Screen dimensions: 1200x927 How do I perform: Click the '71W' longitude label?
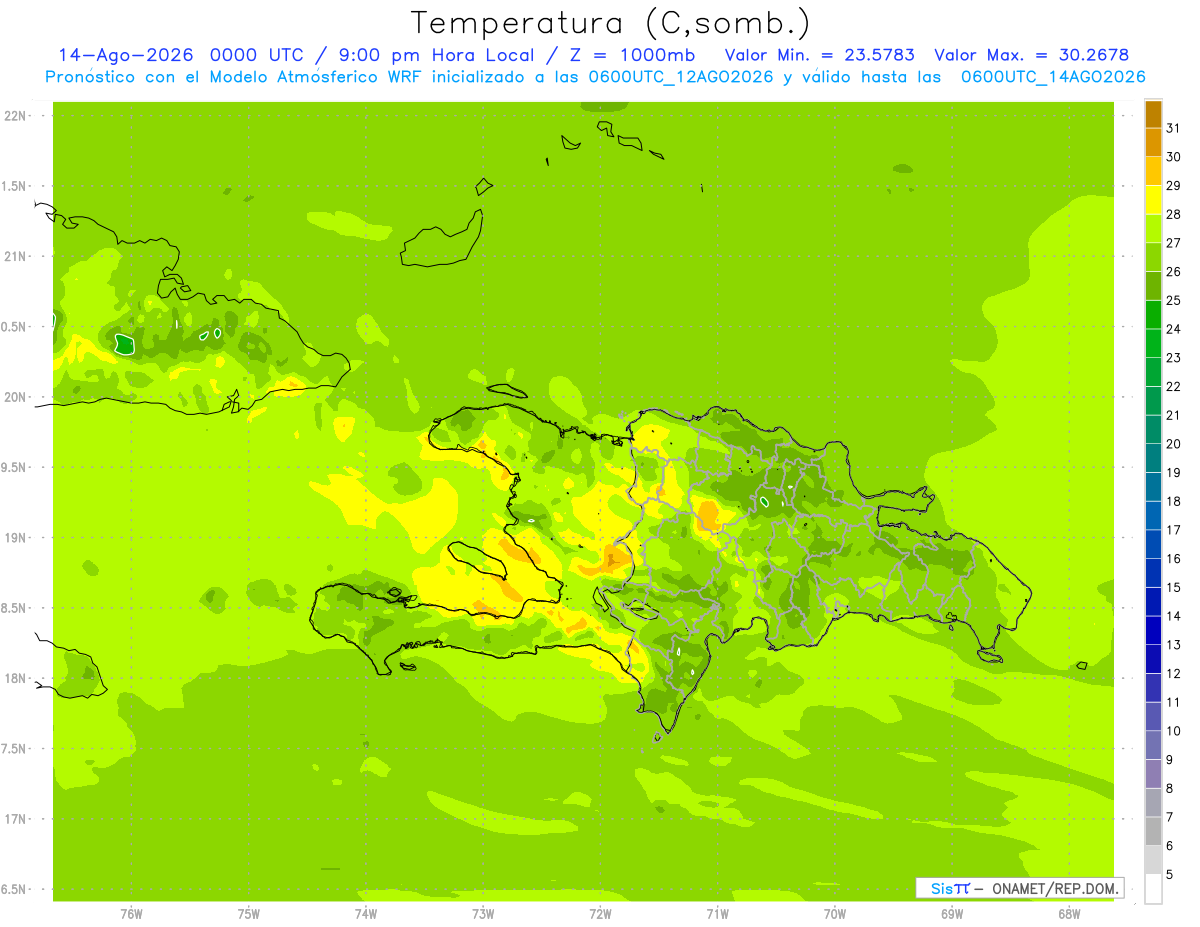click(x=717, y=914)
